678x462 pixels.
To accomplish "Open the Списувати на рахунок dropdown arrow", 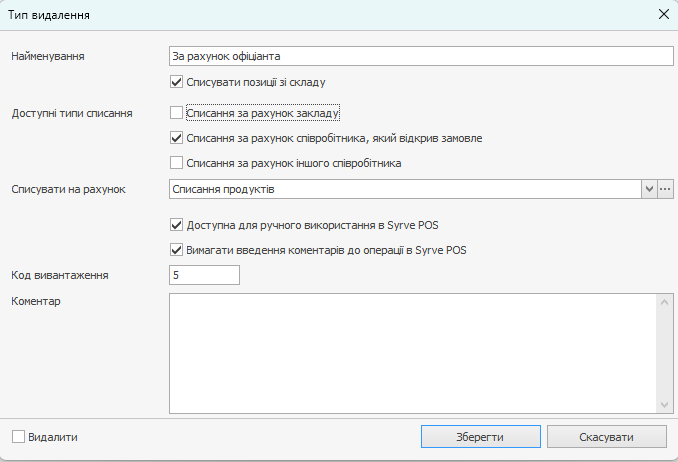I will coord(648,188).
